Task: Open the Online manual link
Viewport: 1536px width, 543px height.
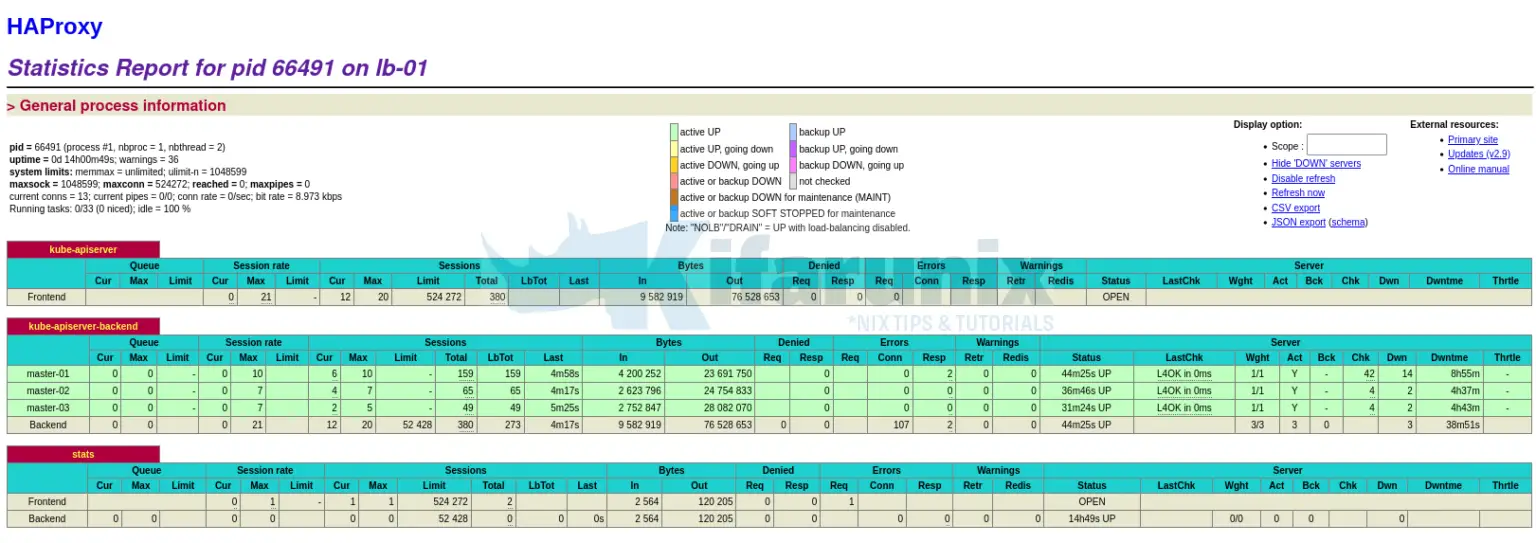Action: point(1478,169)
